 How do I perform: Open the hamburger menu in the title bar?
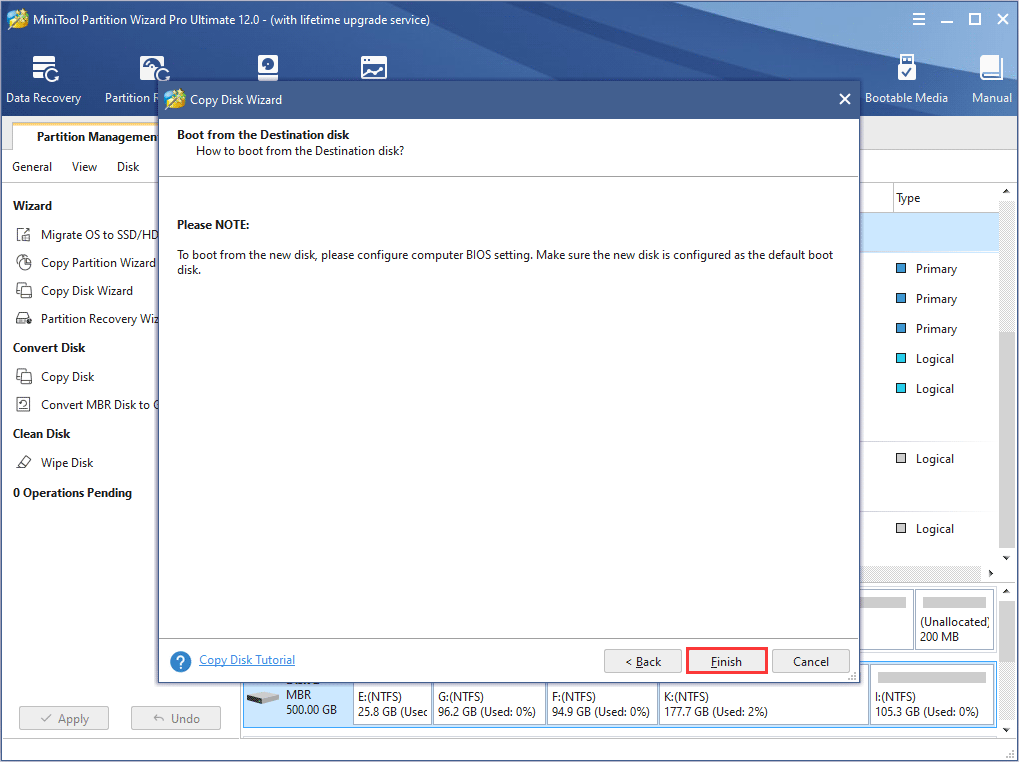pos(919,19)
